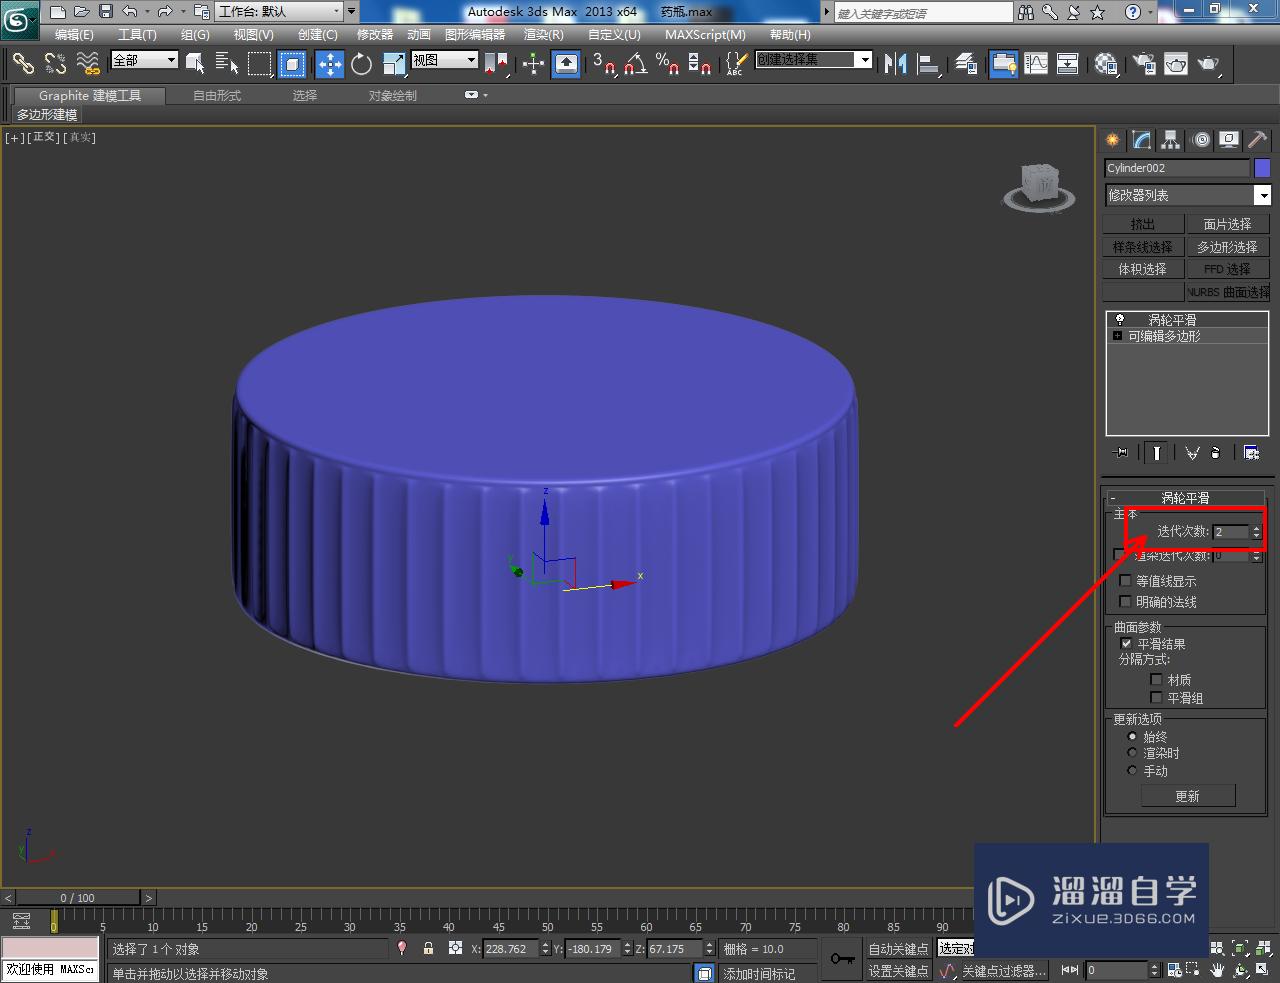Switch to the Create panel tab
1280x983 pixels.
1112,140
